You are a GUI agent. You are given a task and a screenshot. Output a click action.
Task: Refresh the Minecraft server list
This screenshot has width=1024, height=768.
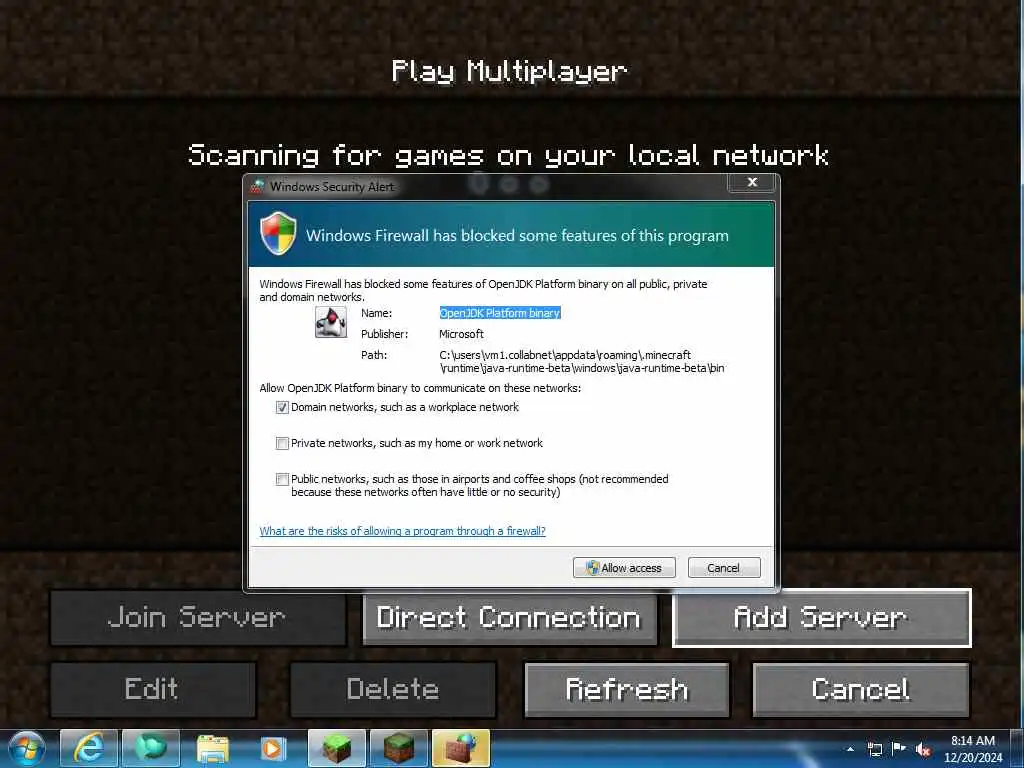(627, 690)
